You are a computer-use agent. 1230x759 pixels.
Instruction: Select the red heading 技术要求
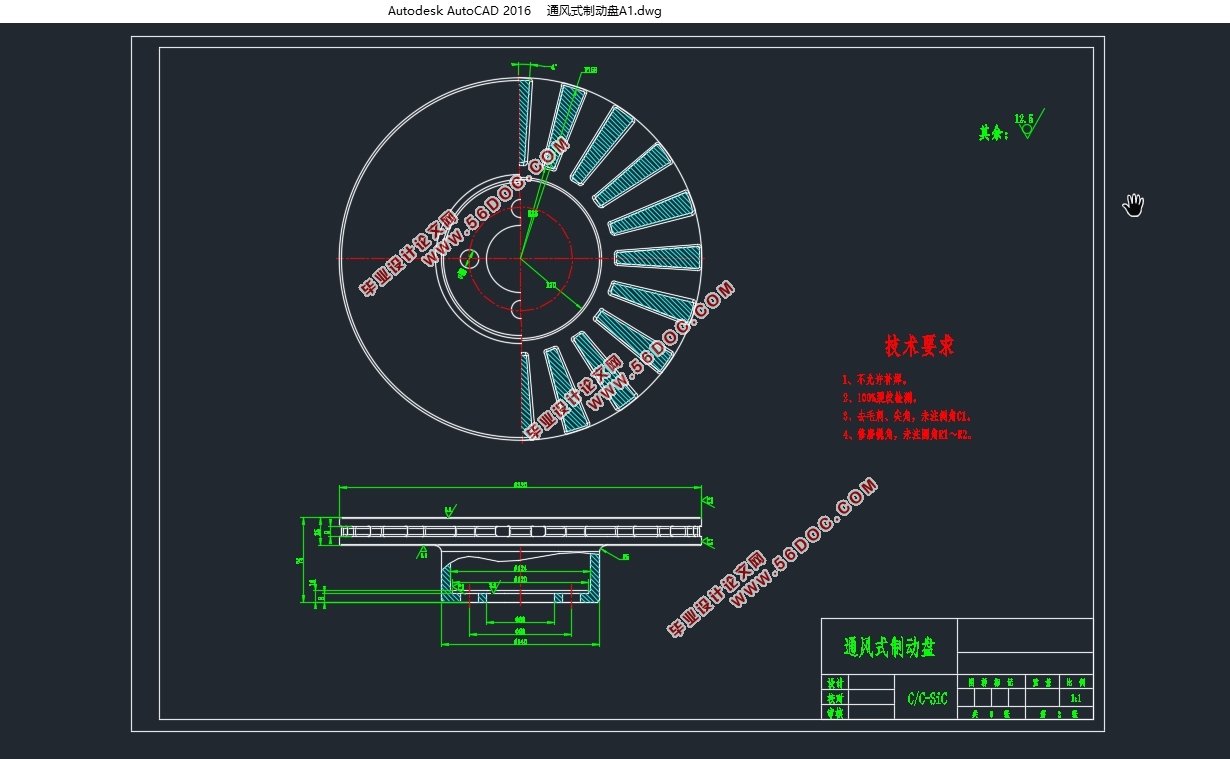tap(920, 346)
